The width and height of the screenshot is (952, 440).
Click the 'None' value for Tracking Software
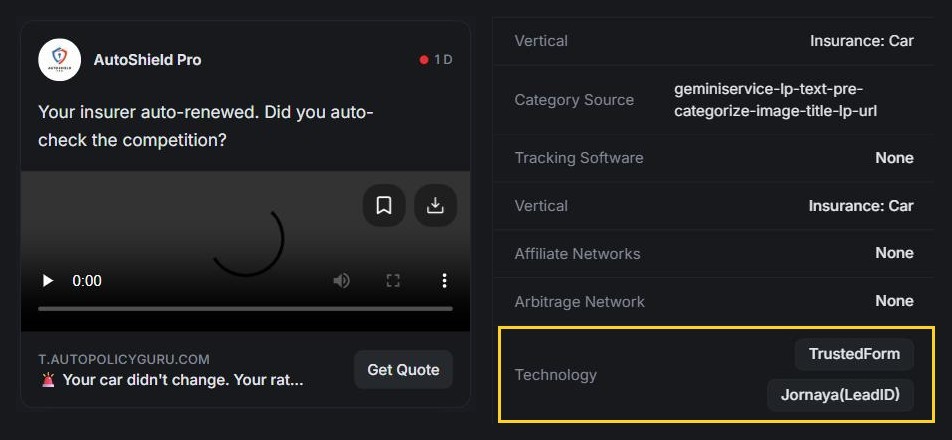tap(894, 158)
